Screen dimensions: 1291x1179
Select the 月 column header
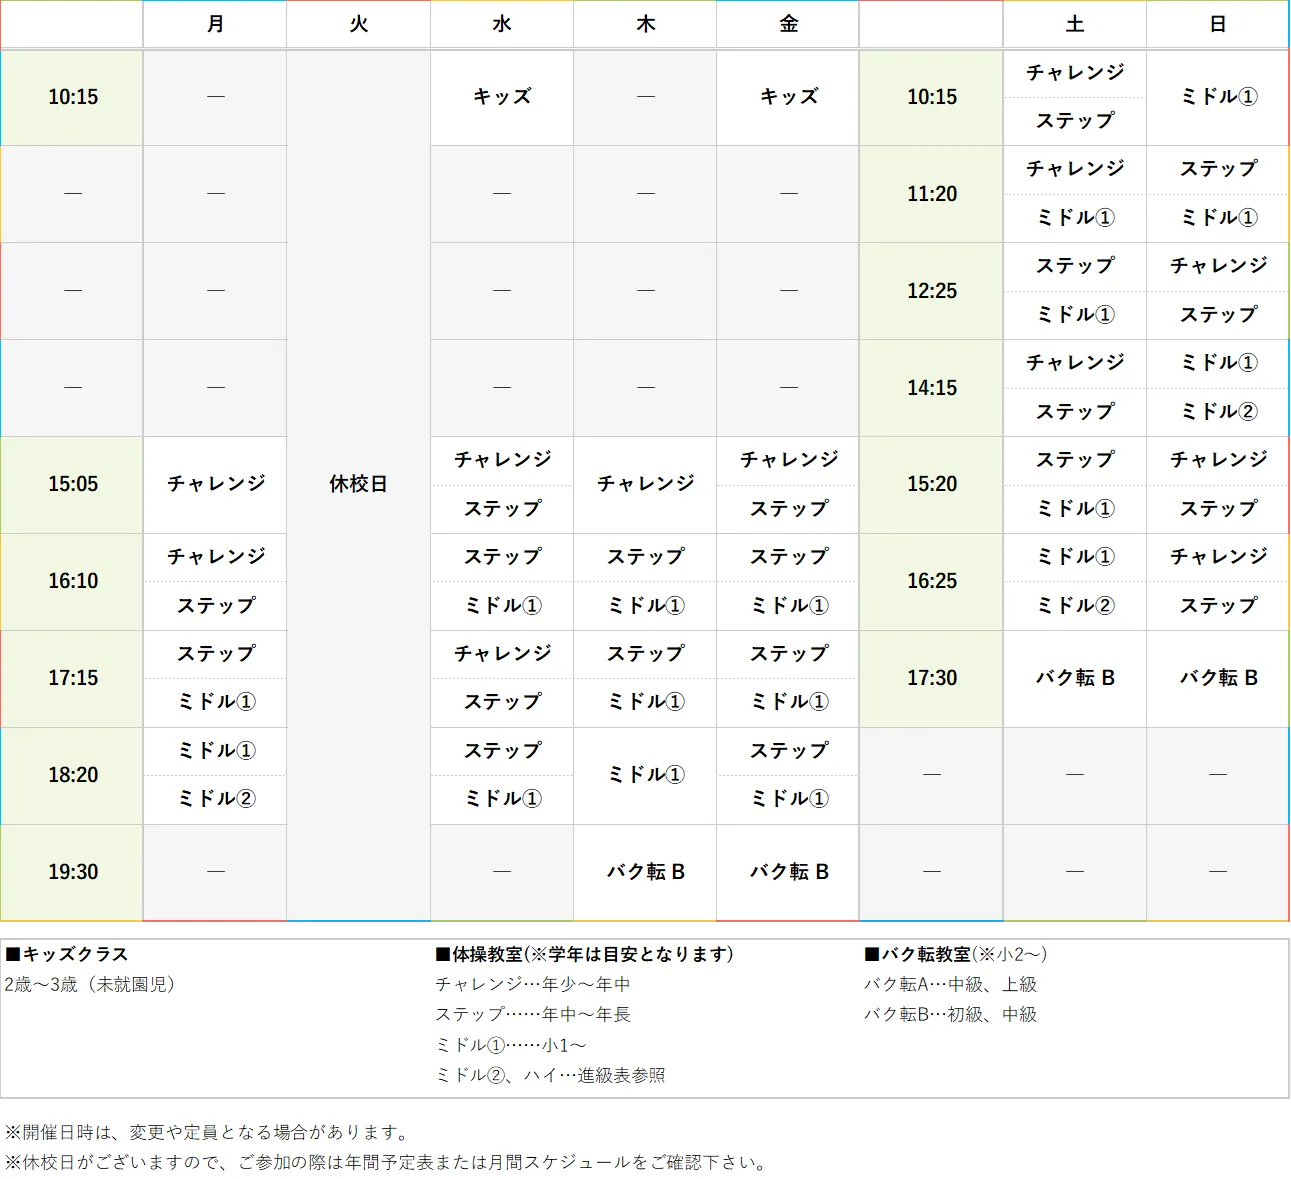click(215, 24)
